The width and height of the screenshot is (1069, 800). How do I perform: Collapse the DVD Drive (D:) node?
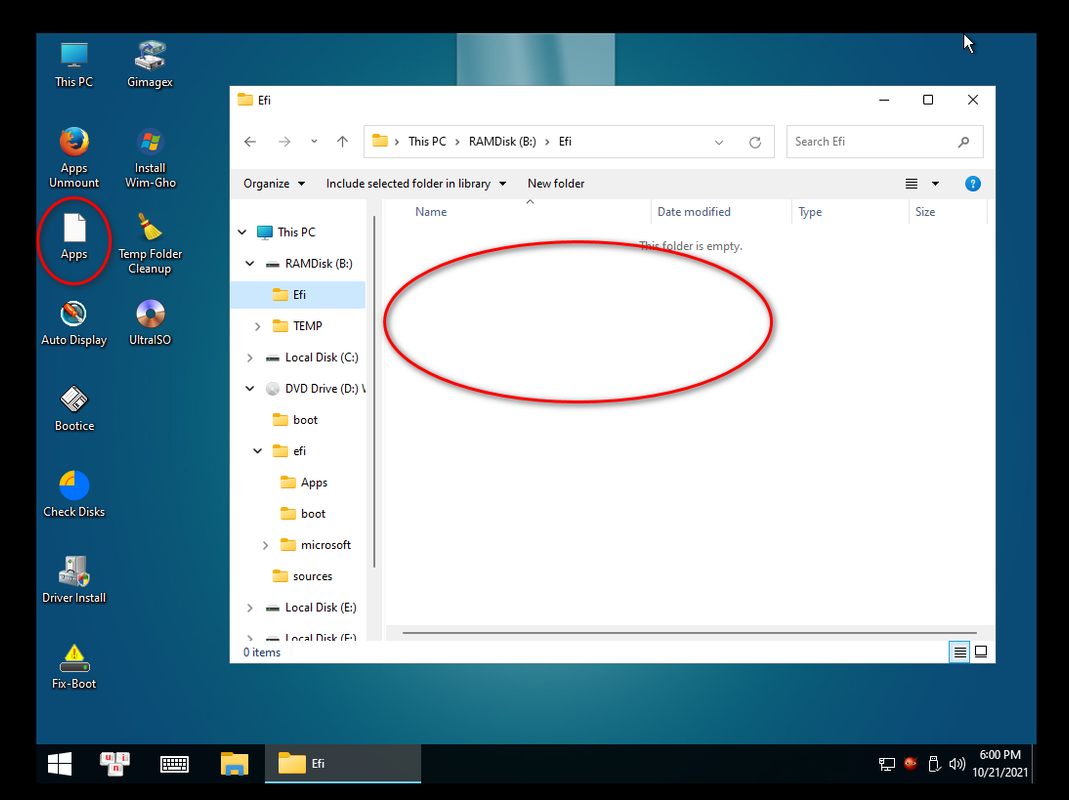pos(250,389)
